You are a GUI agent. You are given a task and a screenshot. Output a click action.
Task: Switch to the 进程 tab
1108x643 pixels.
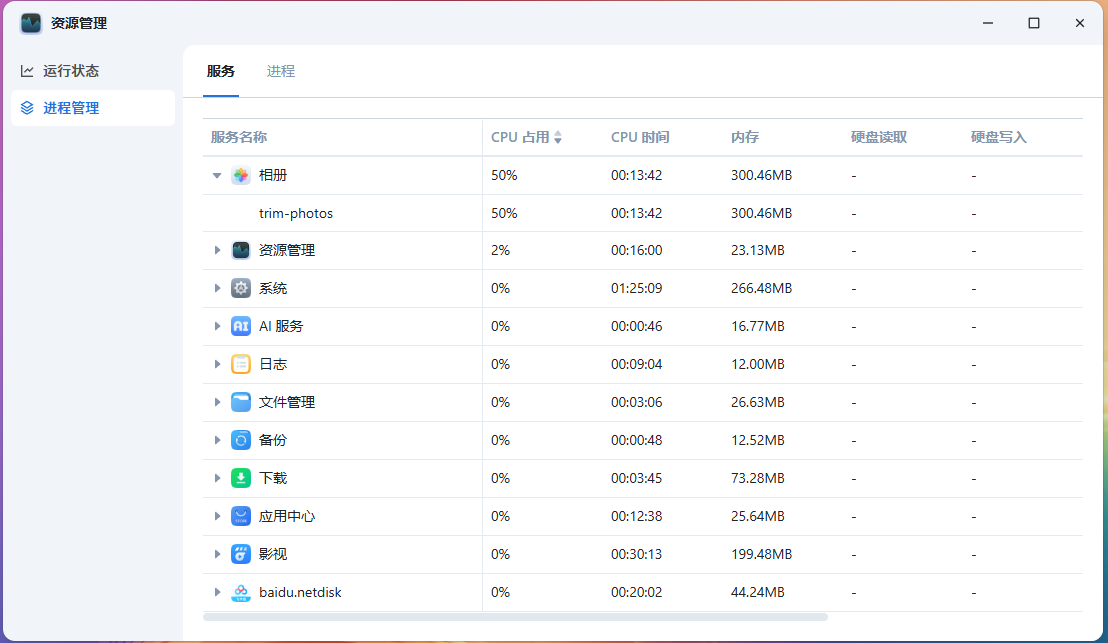click(281, 71)
